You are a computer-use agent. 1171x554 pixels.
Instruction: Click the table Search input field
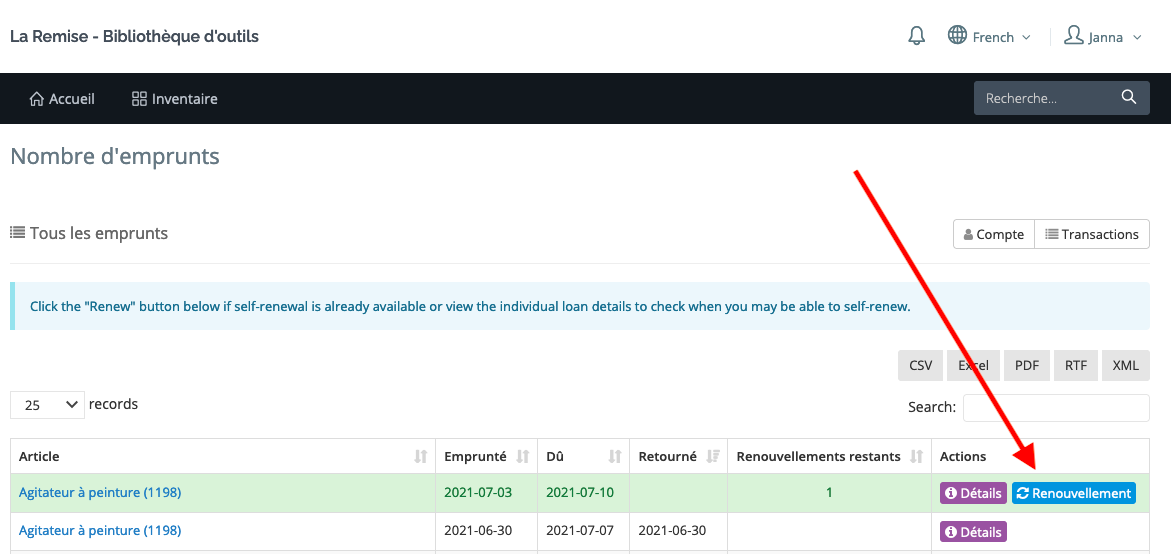[1055, 408]
